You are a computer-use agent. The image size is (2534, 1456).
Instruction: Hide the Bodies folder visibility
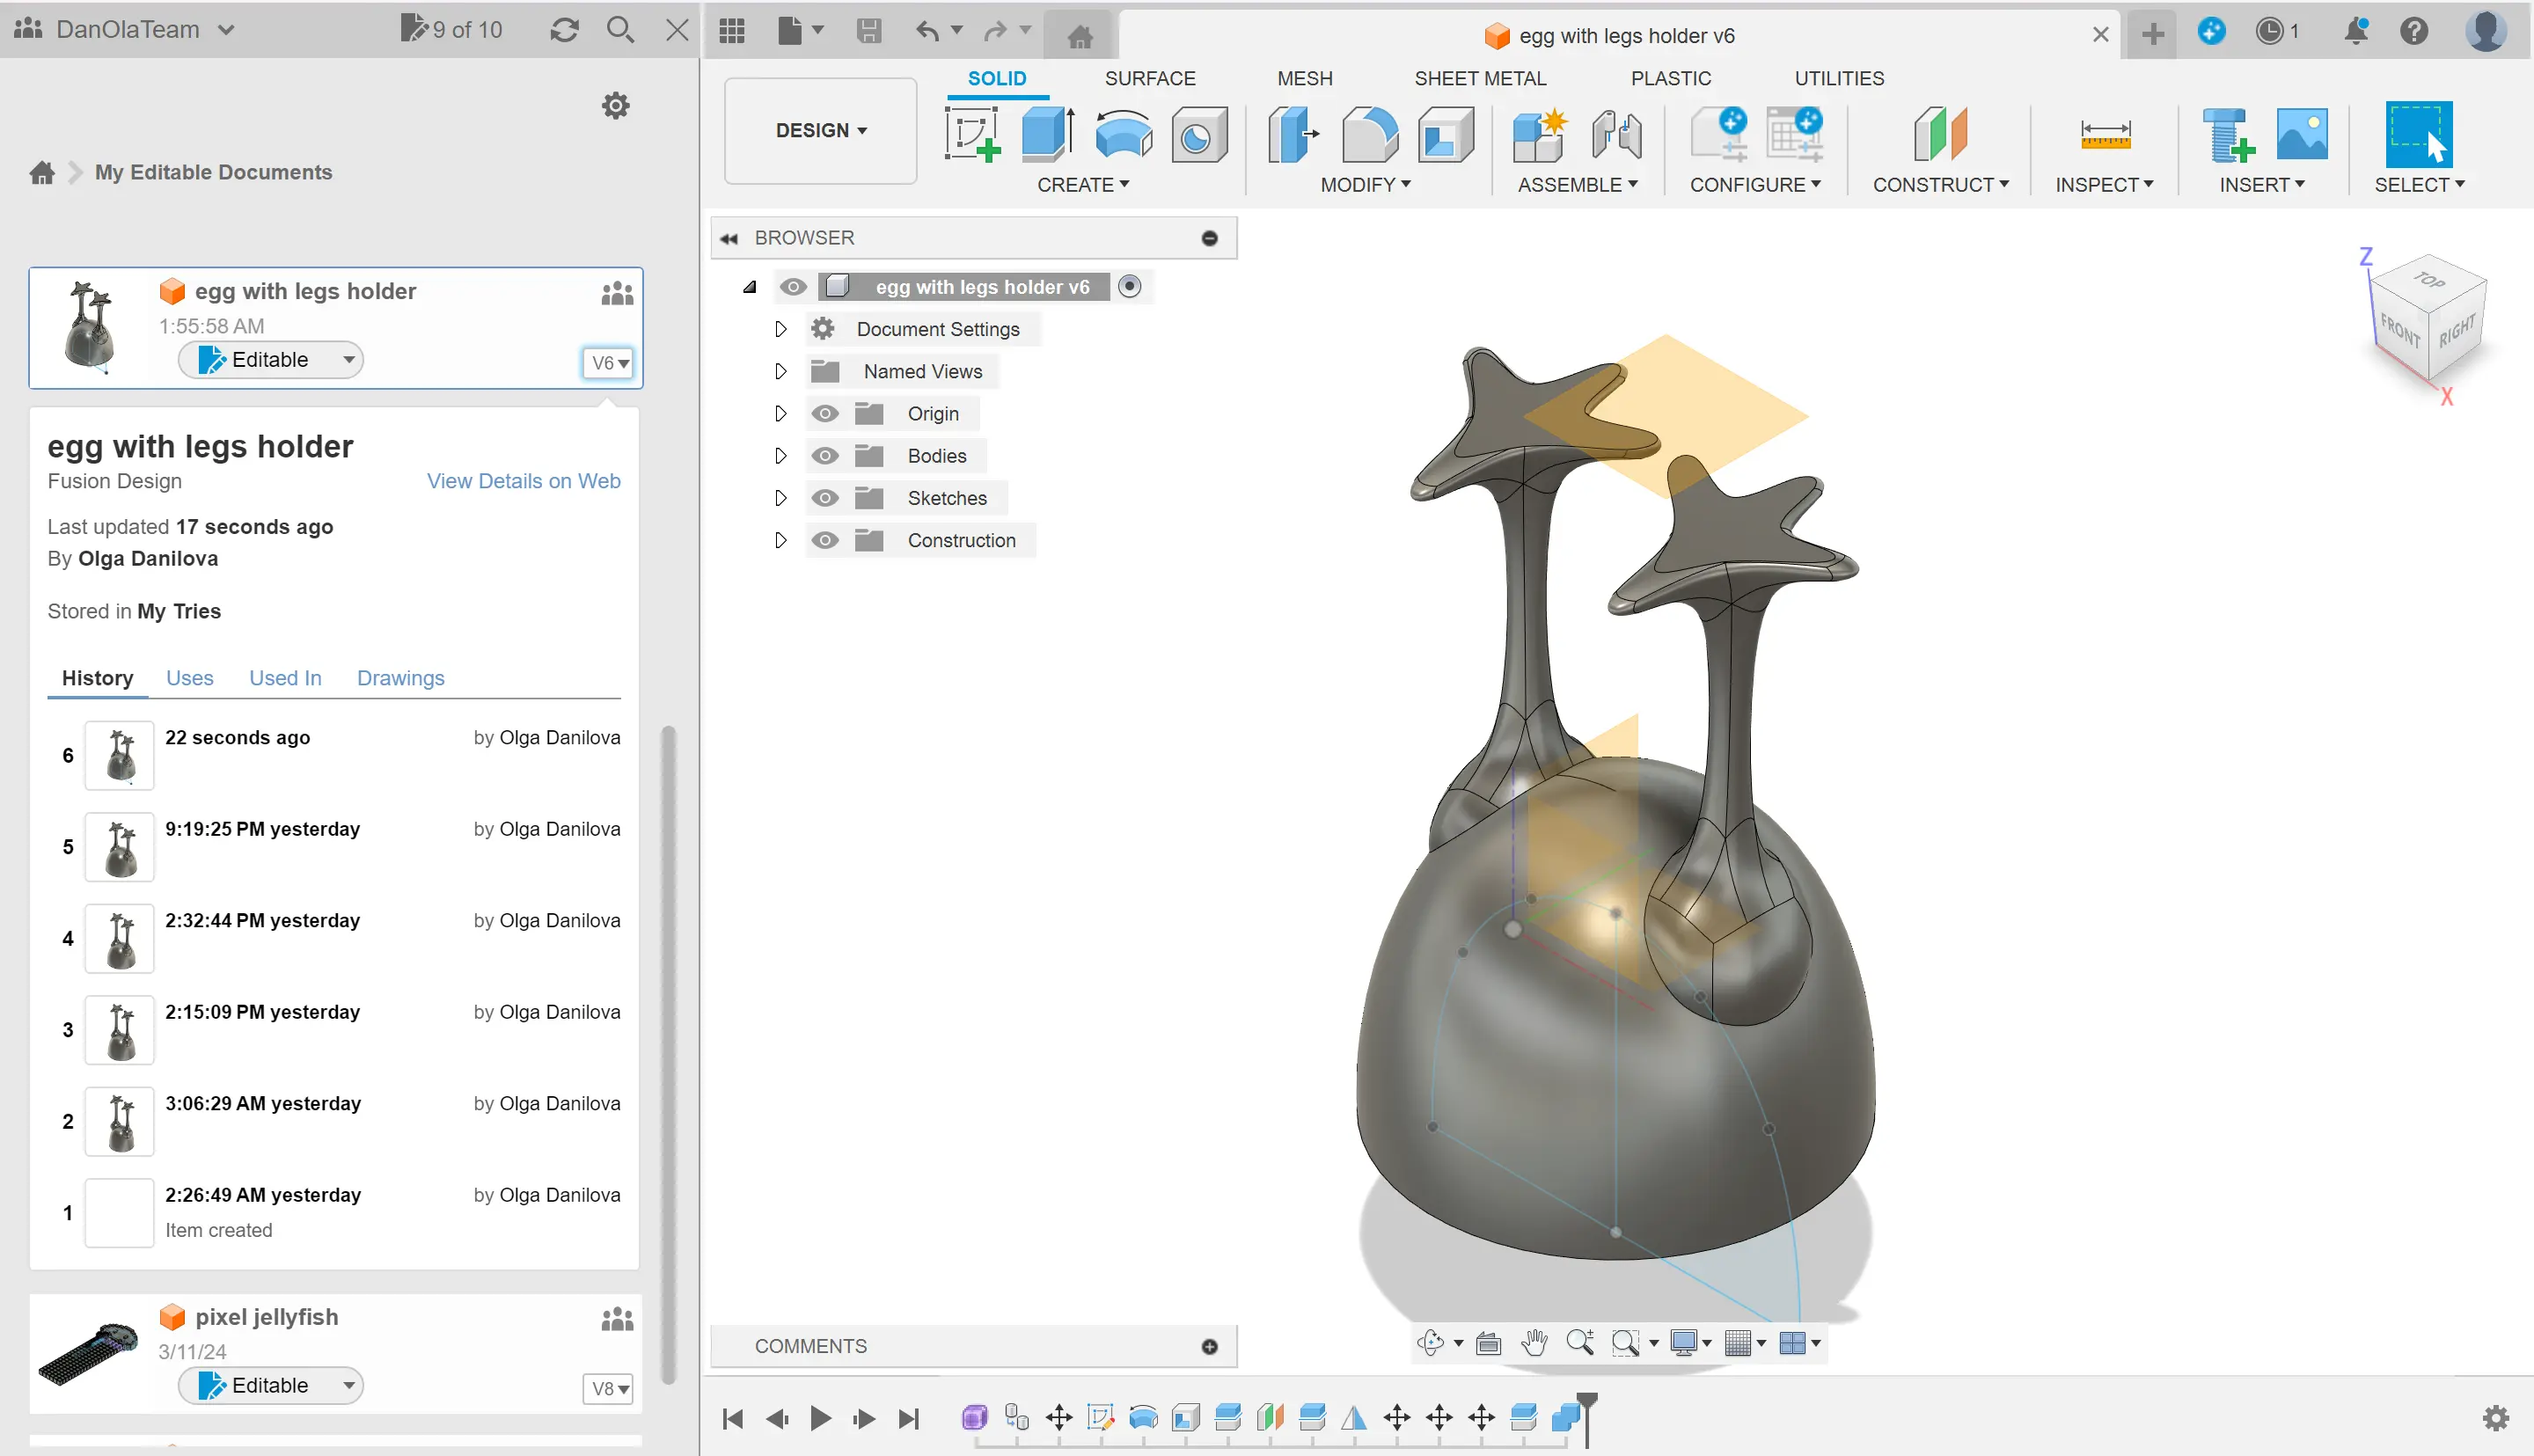[825, 456]
